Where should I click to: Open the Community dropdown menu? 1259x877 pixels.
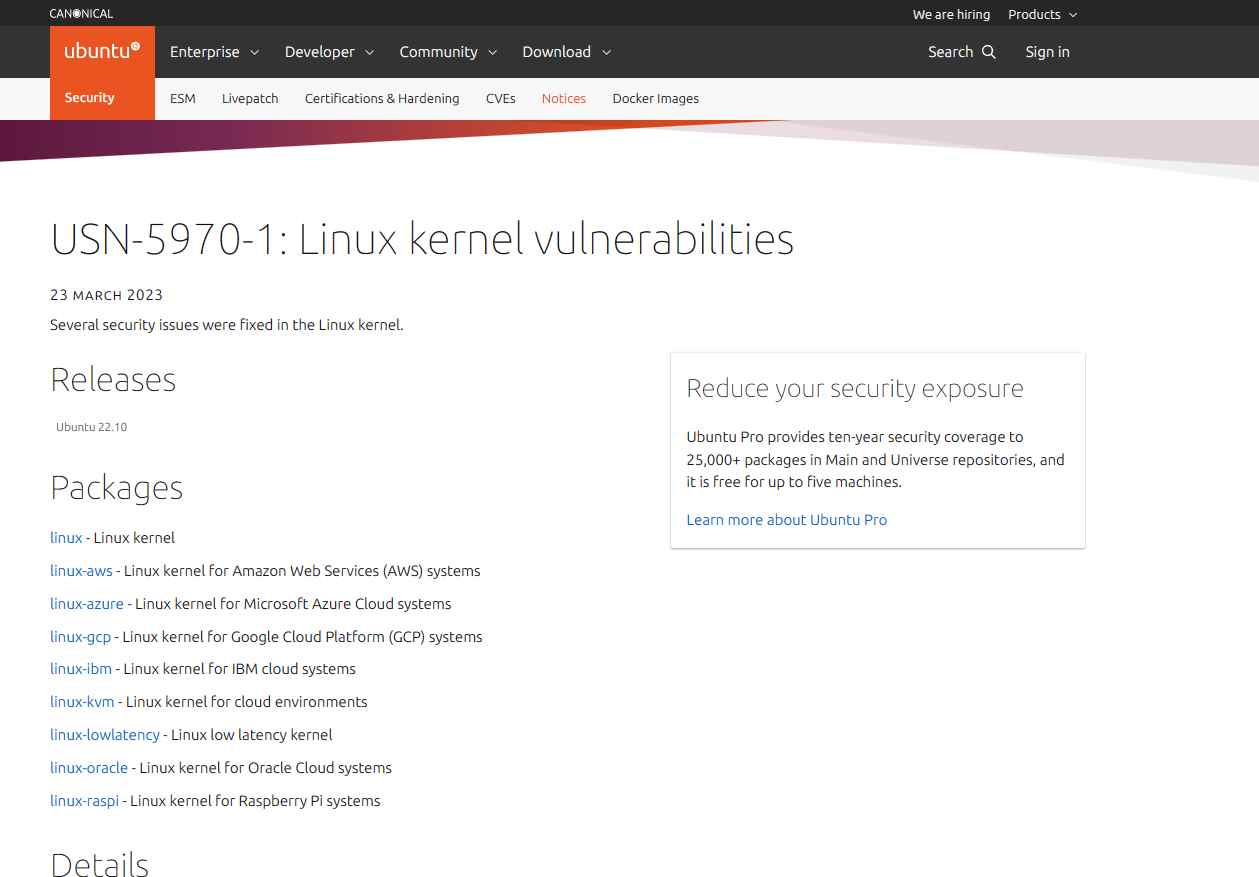click(448, 52)
